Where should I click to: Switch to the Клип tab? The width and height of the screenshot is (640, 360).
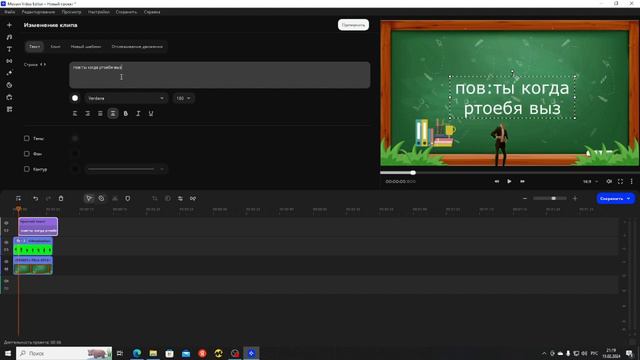56,47
